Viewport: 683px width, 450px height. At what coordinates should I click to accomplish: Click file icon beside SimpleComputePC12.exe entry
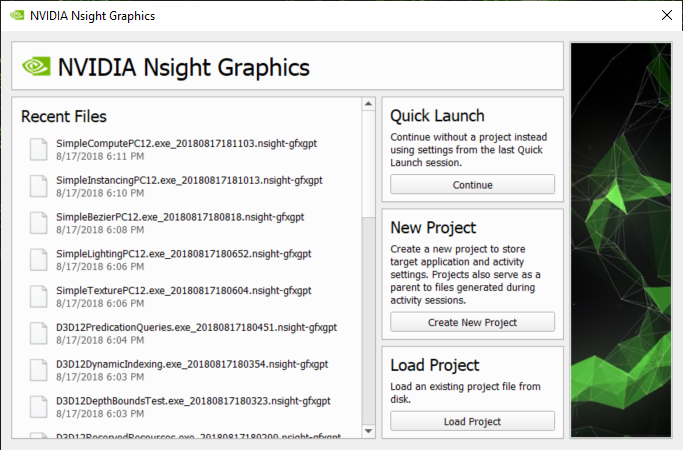[x=39, y=149]
